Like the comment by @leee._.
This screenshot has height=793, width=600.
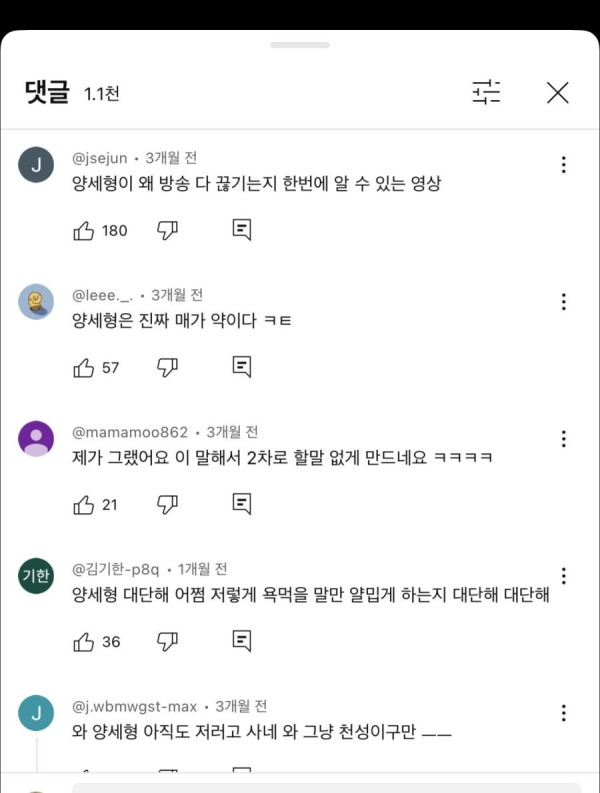(x=84, y=367)
